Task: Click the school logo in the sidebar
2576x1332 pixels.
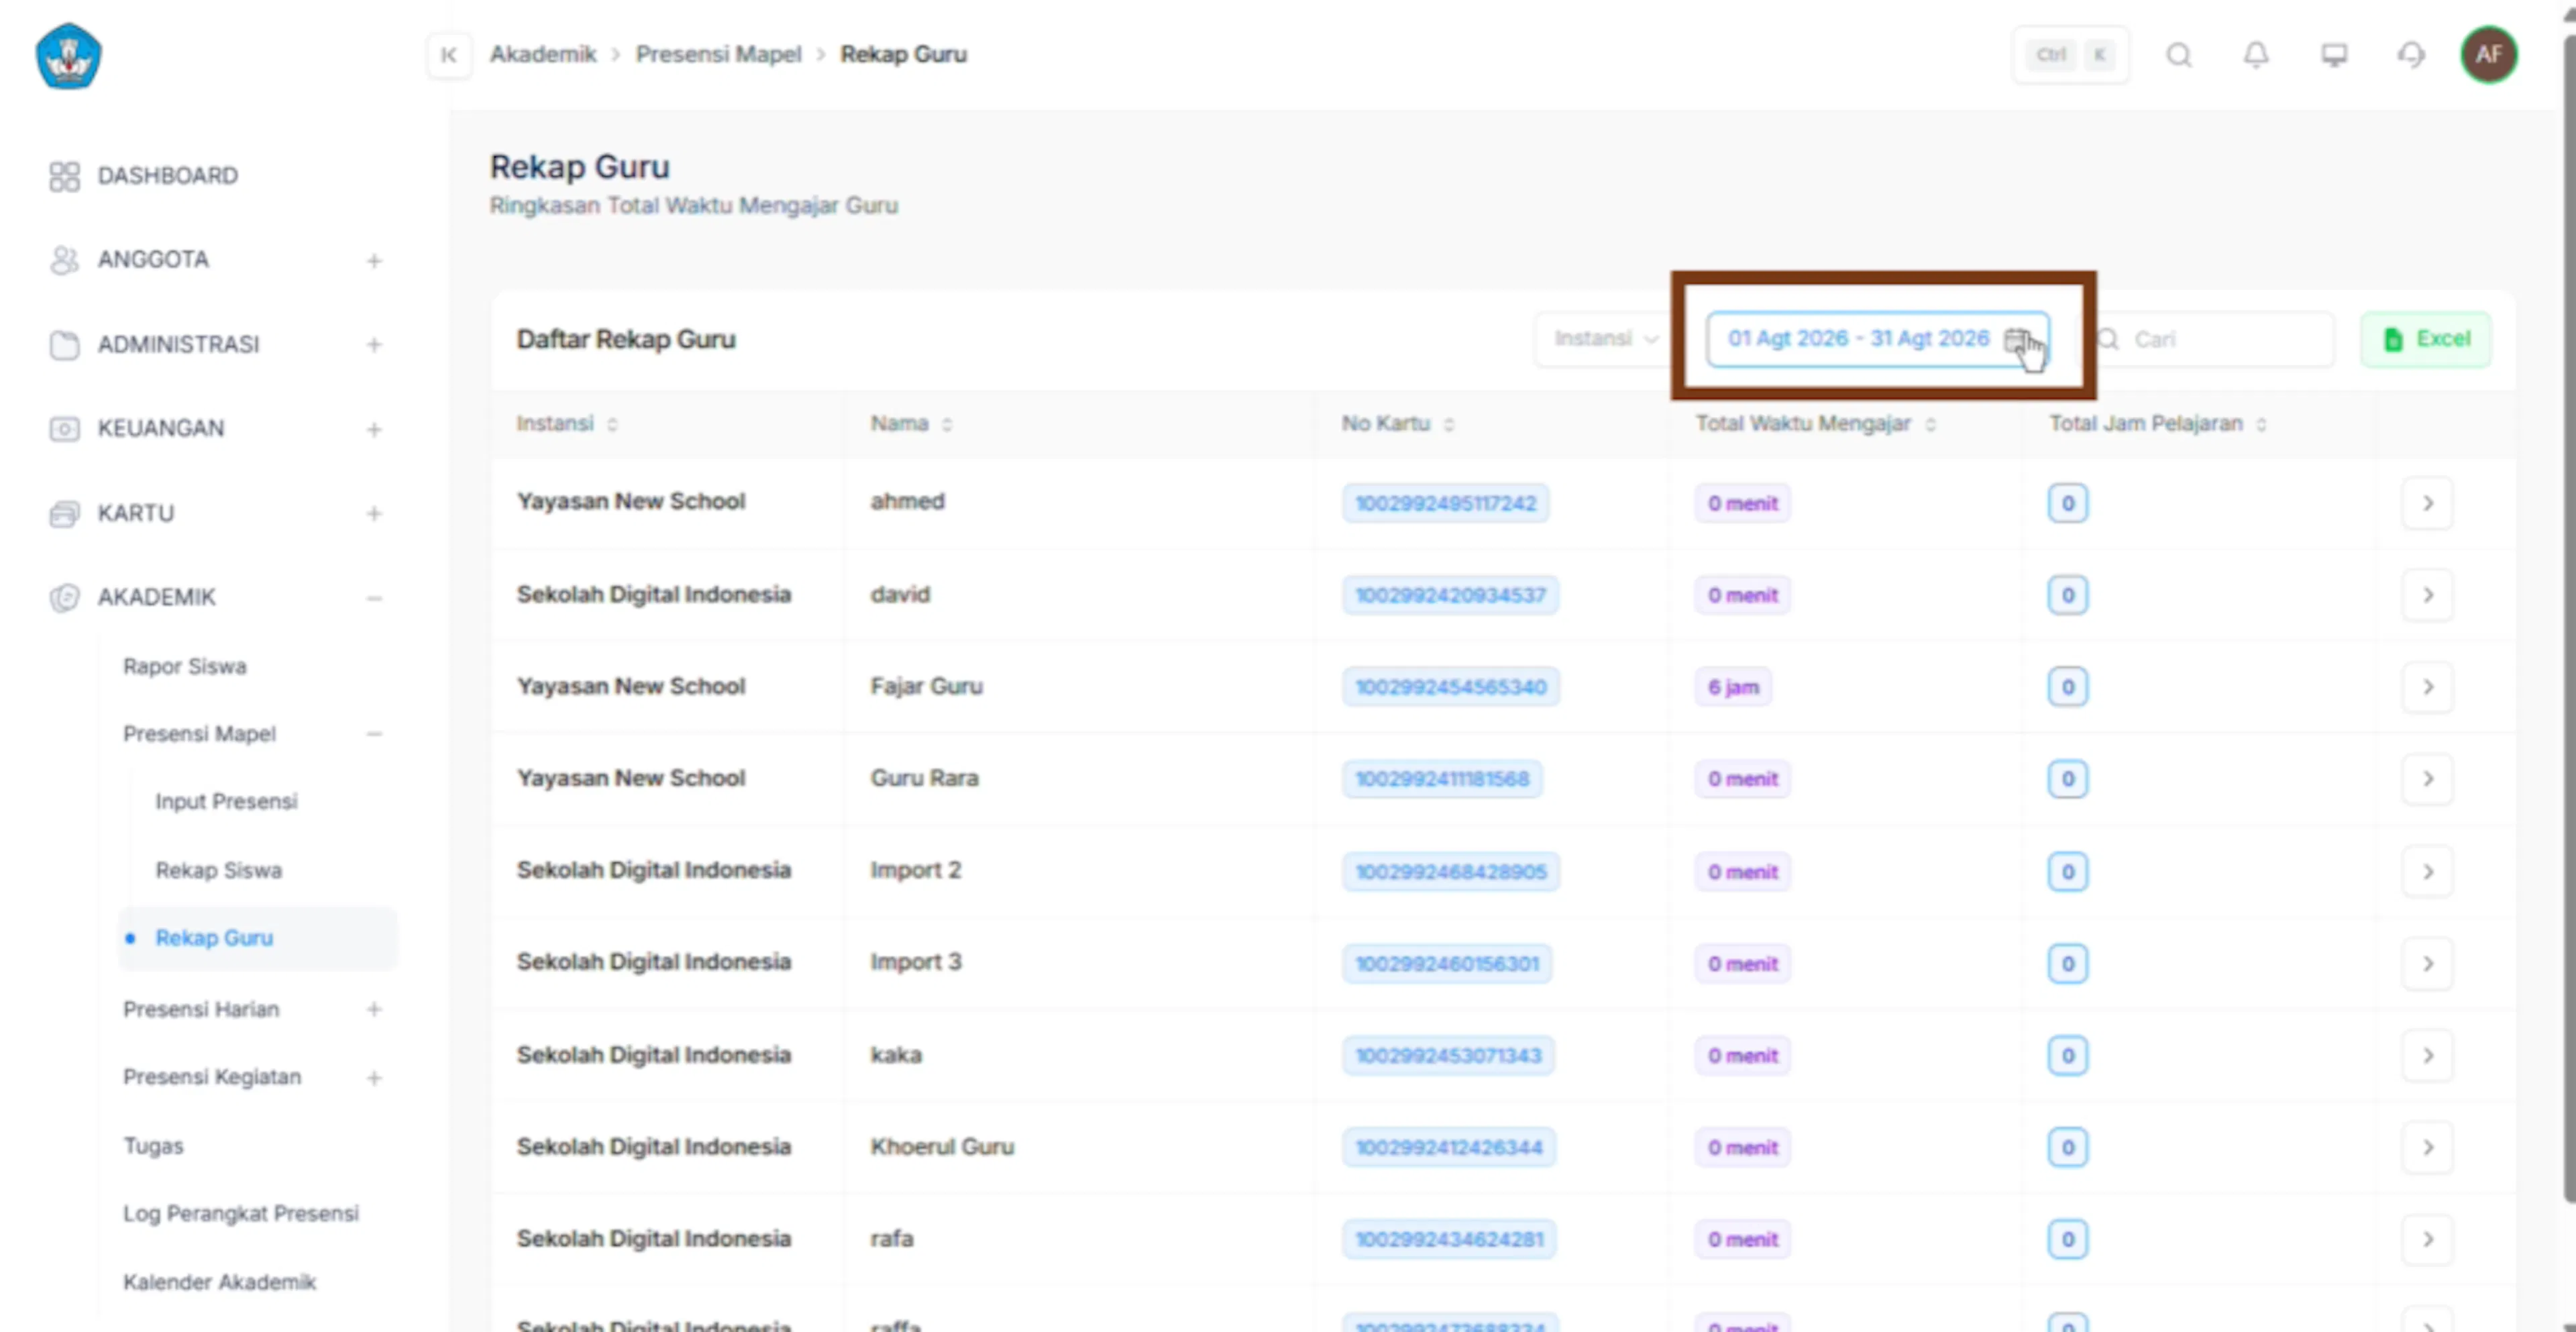Action: [x=68, y=56]
